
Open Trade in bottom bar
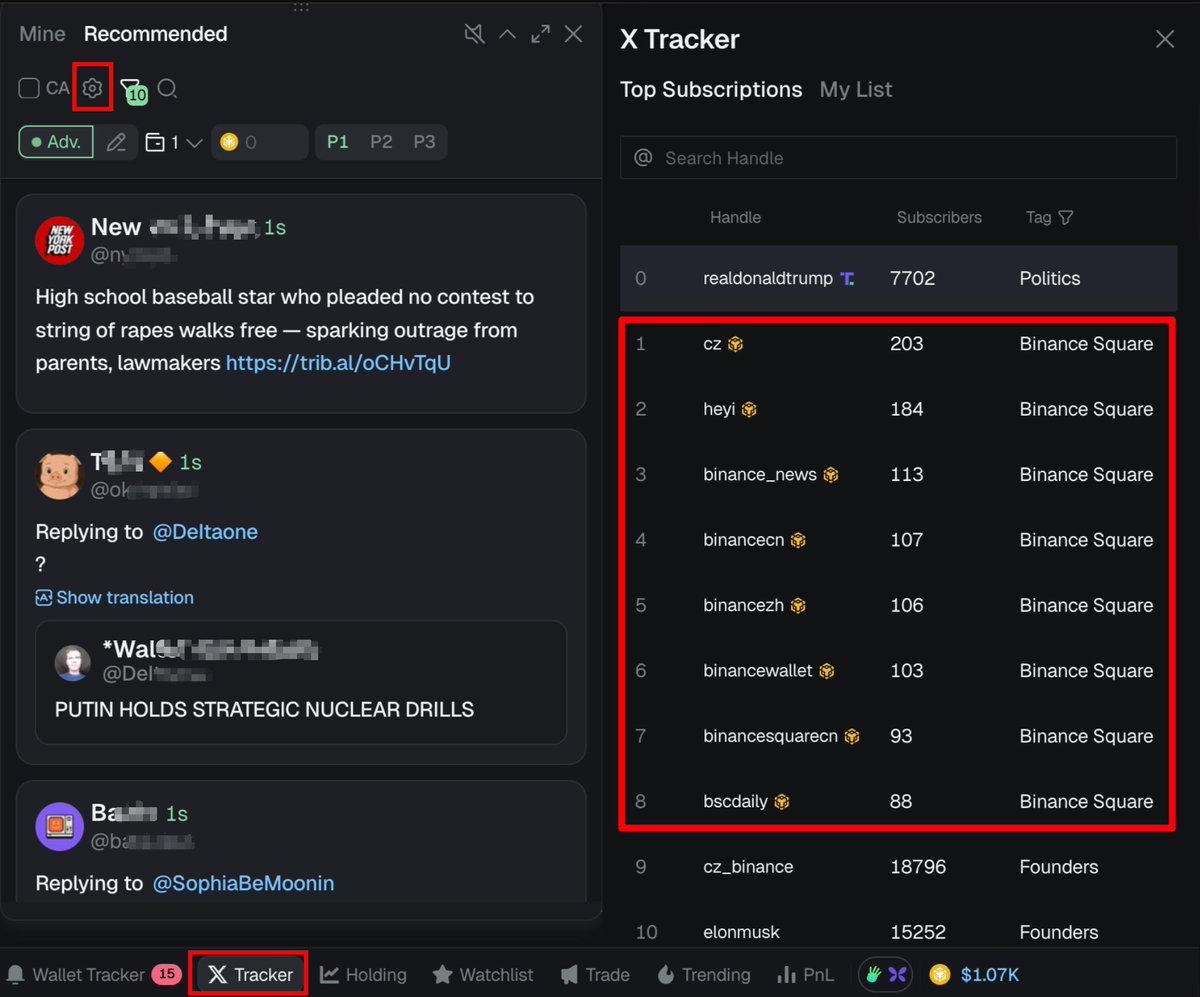(595, 974)
